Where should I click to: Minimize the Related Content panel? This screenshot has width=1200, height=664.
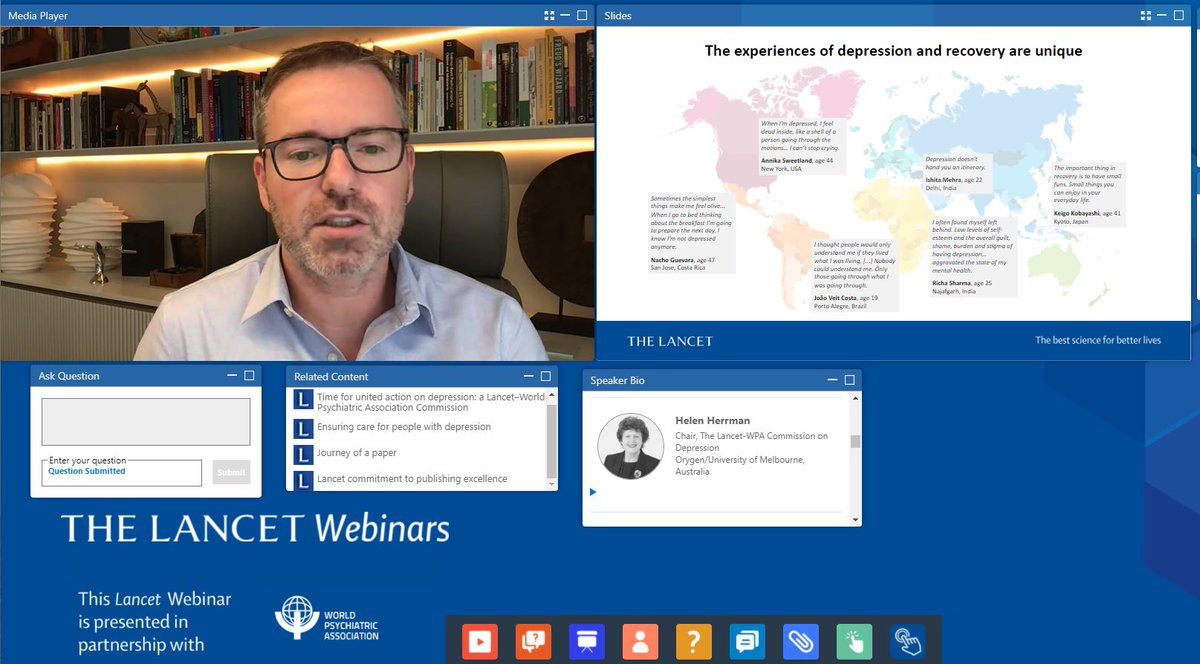[529, 376]
